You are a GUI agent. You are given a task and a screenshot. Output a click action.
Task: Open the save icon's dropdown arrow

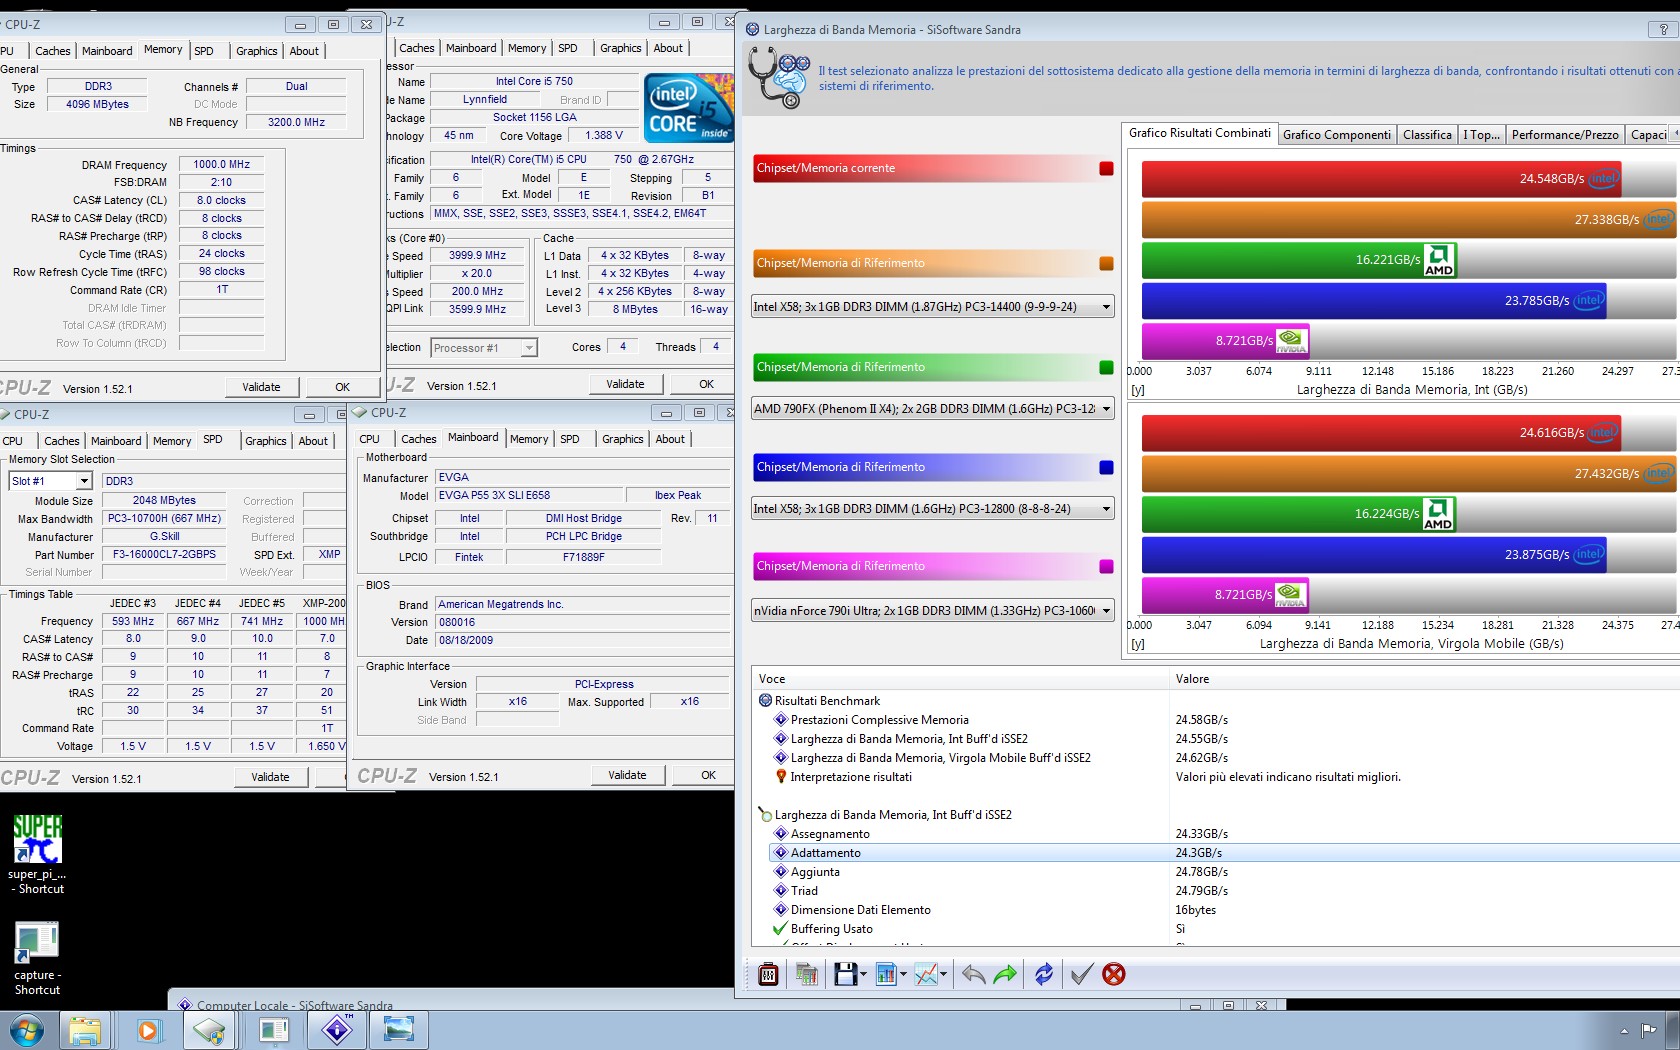[x=862, y=974]
